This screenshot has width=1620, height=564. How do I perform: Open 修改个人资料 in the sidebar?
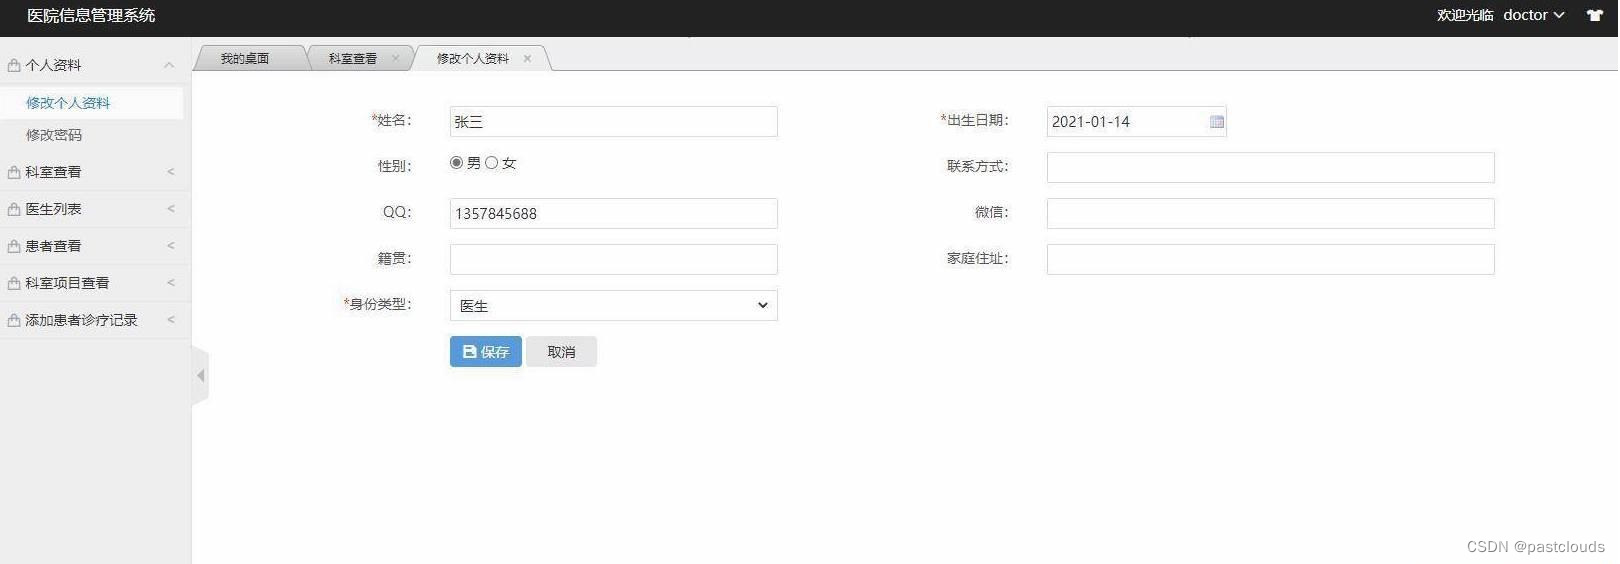pos(68,103)
